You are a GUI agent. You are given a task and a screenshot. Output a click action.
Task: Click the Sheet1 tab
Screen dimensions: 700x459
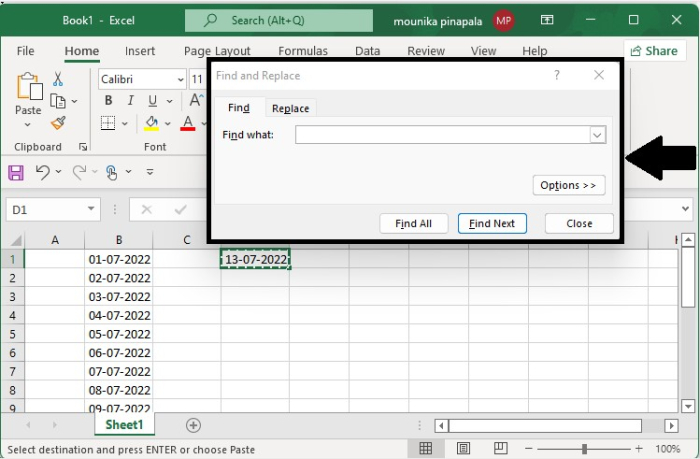click(125, 425)
